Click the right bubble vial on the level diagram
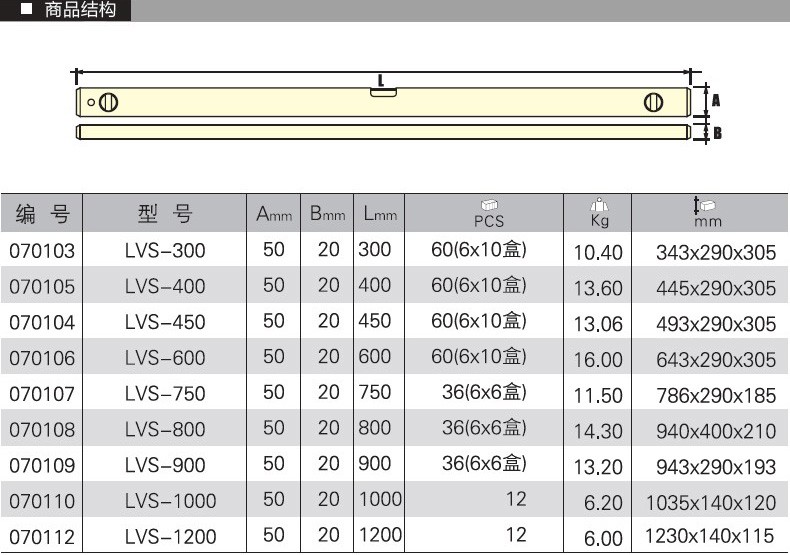The height and width of the screenshot is (555, 790). click(x=654, y=102)
